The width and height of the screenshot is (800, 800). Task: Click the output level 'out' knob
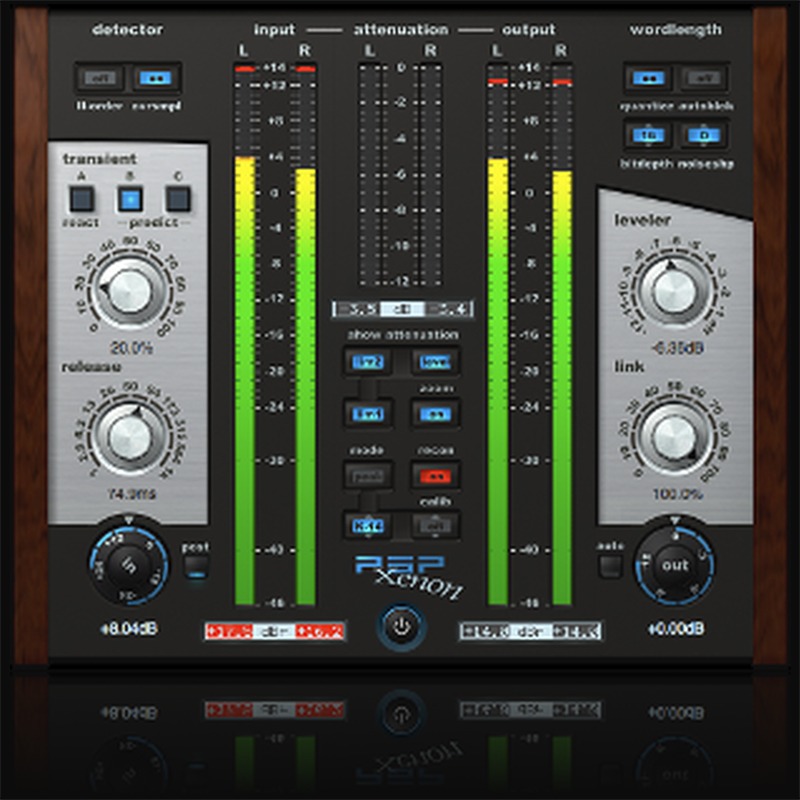[674, 565]
